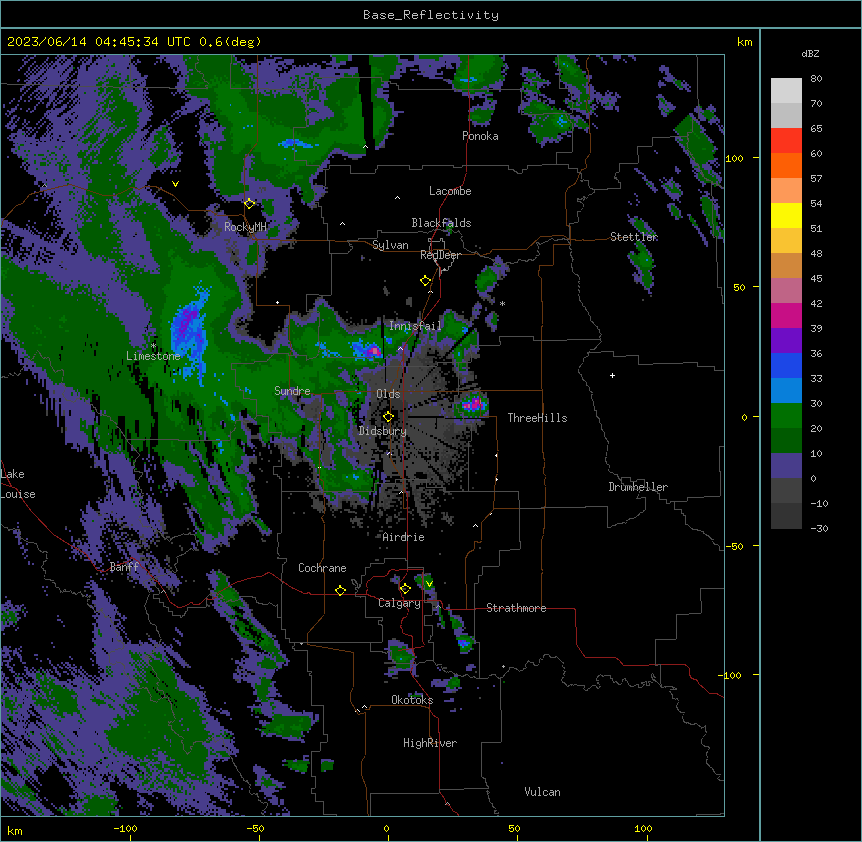
Task: Click the asterisk marker above the Limestone label
Action: pos(153,346)
